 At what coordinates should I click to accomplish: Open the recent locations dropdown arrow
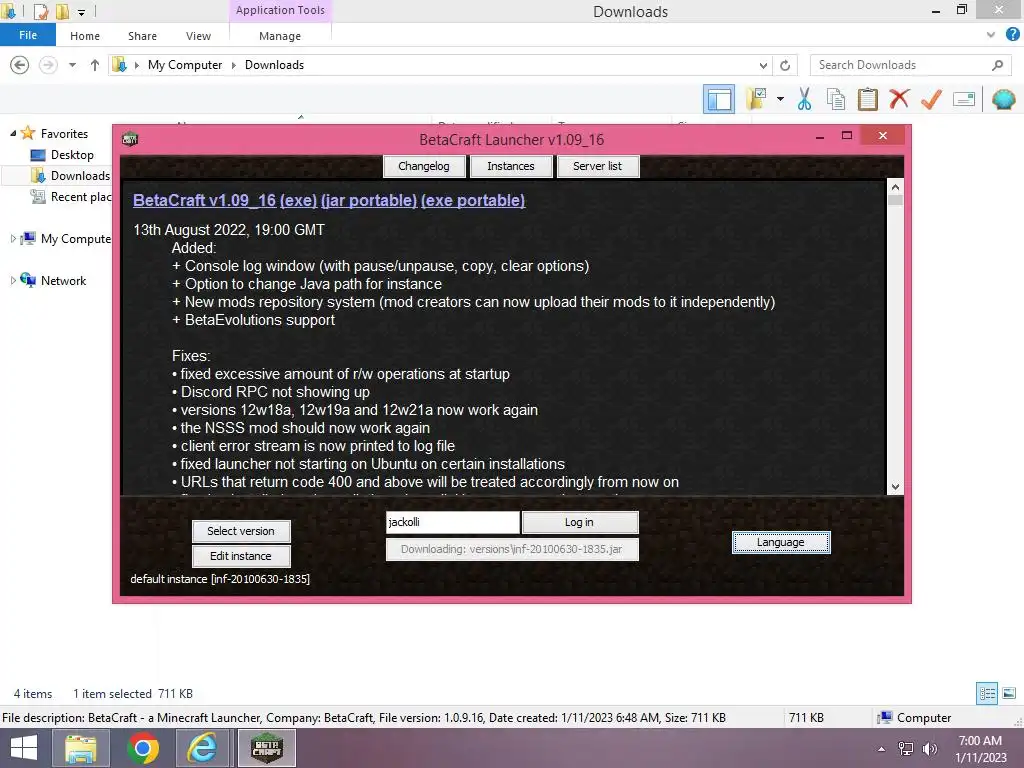tap(72, 65)
